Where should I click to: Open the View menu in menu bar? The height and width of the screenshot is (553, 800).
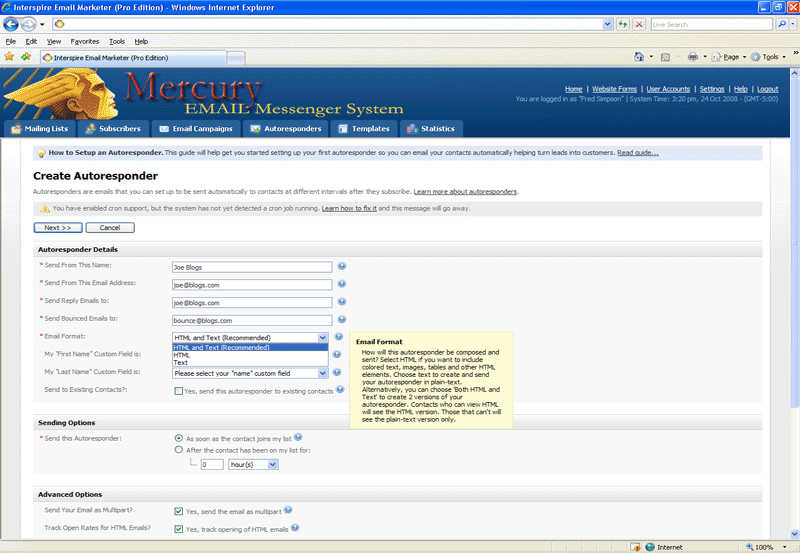[x=54, y=41]
